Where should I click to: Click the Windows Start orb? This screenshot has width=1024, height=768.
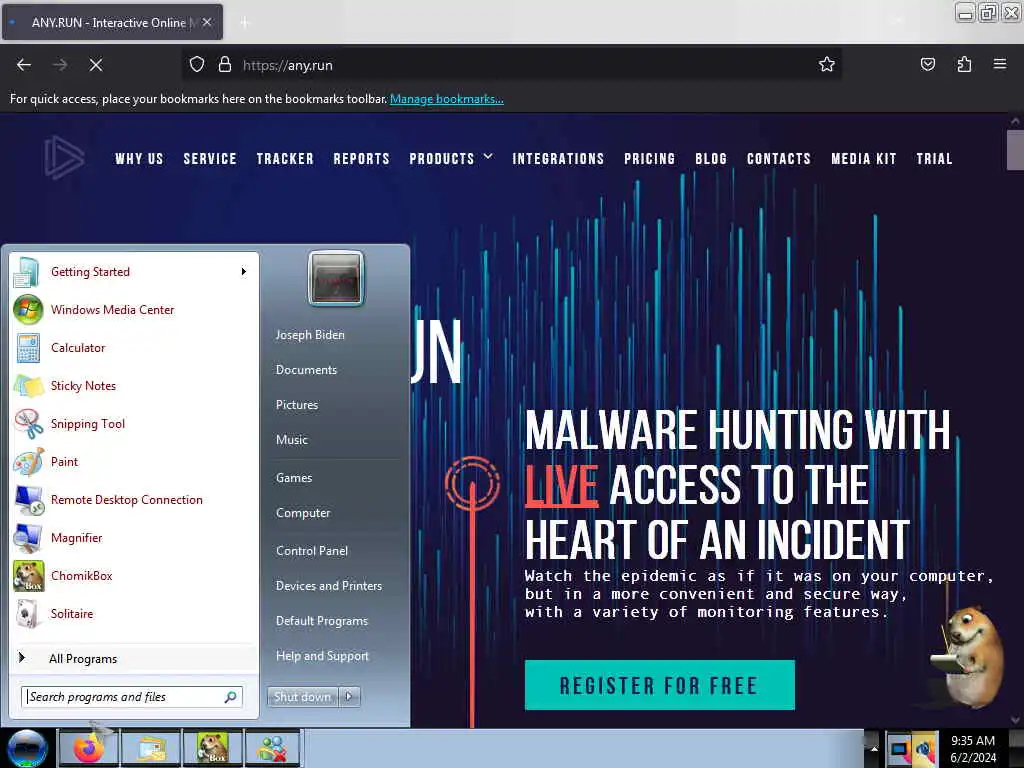[x=27, y=748]
